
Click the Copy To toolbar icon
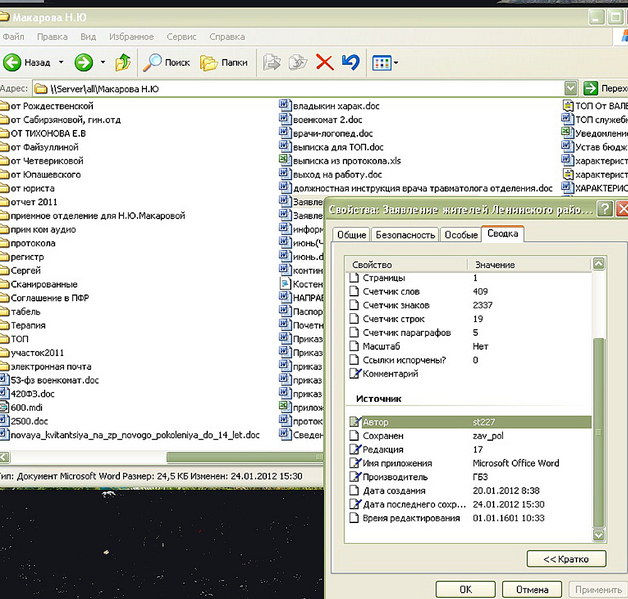(298, 62)
